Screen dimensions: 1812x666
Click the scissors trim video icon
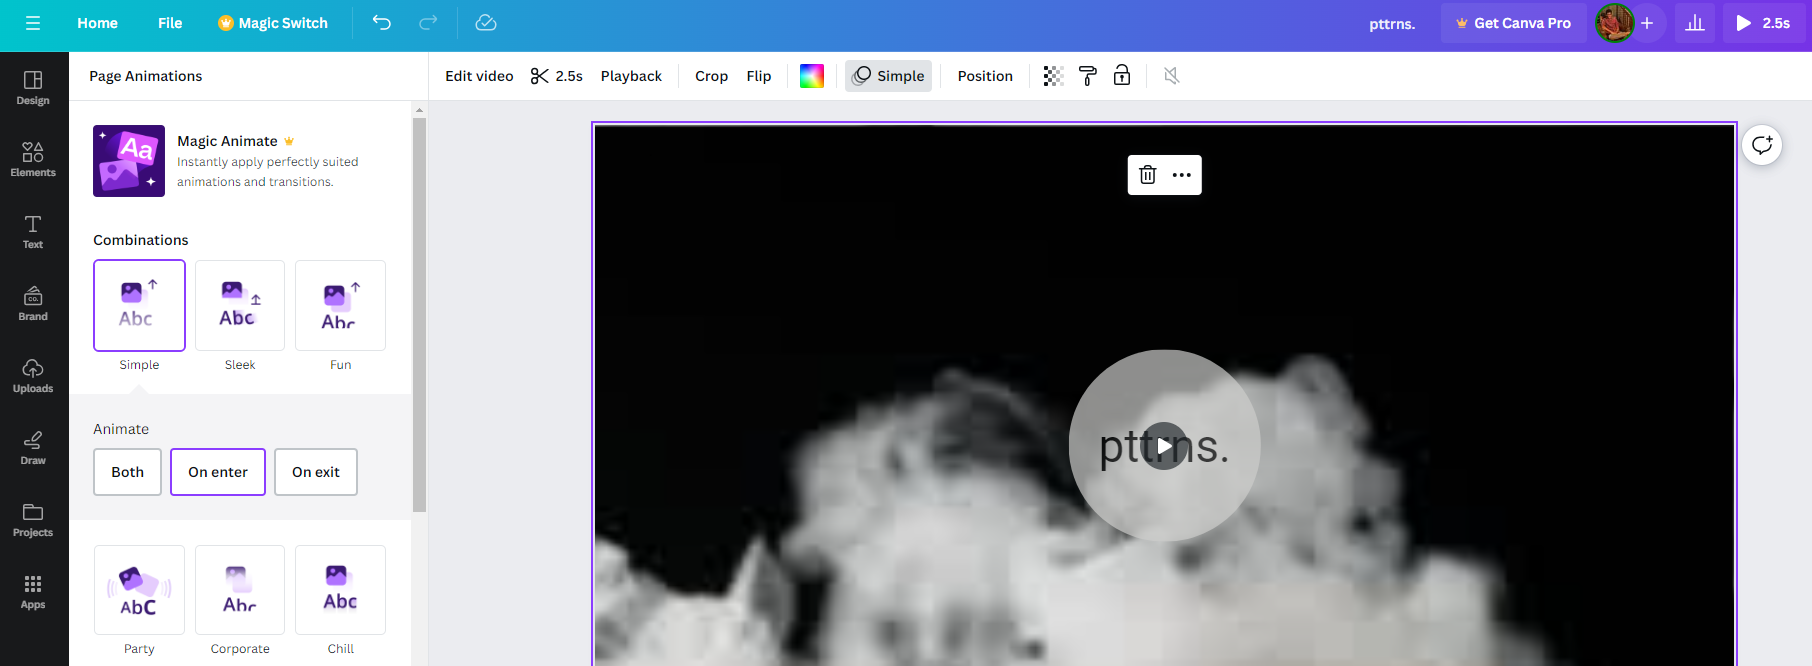coord(540,76)
